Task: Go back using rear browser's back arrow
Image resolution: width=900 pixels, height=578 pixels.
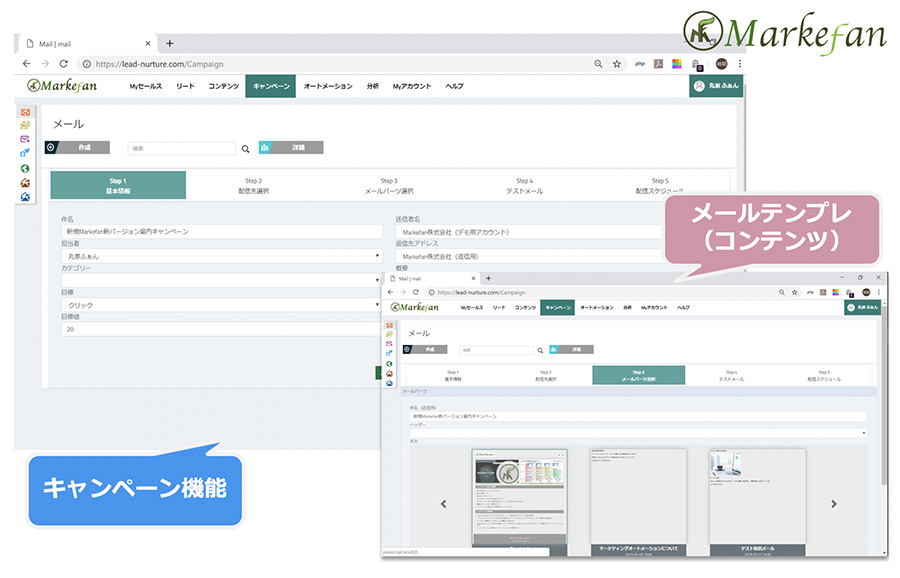Action: tap(26, 64)
